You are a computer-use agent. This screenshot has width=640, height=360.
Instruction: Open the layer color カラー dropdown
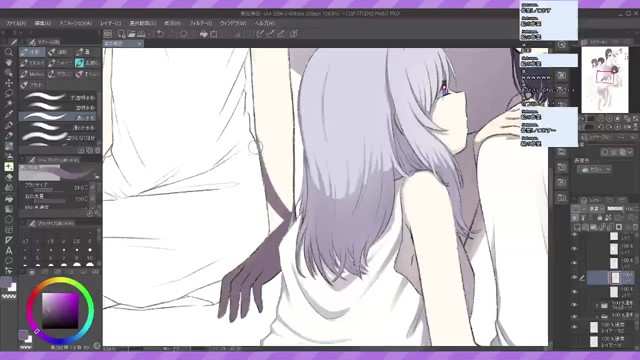594,169
